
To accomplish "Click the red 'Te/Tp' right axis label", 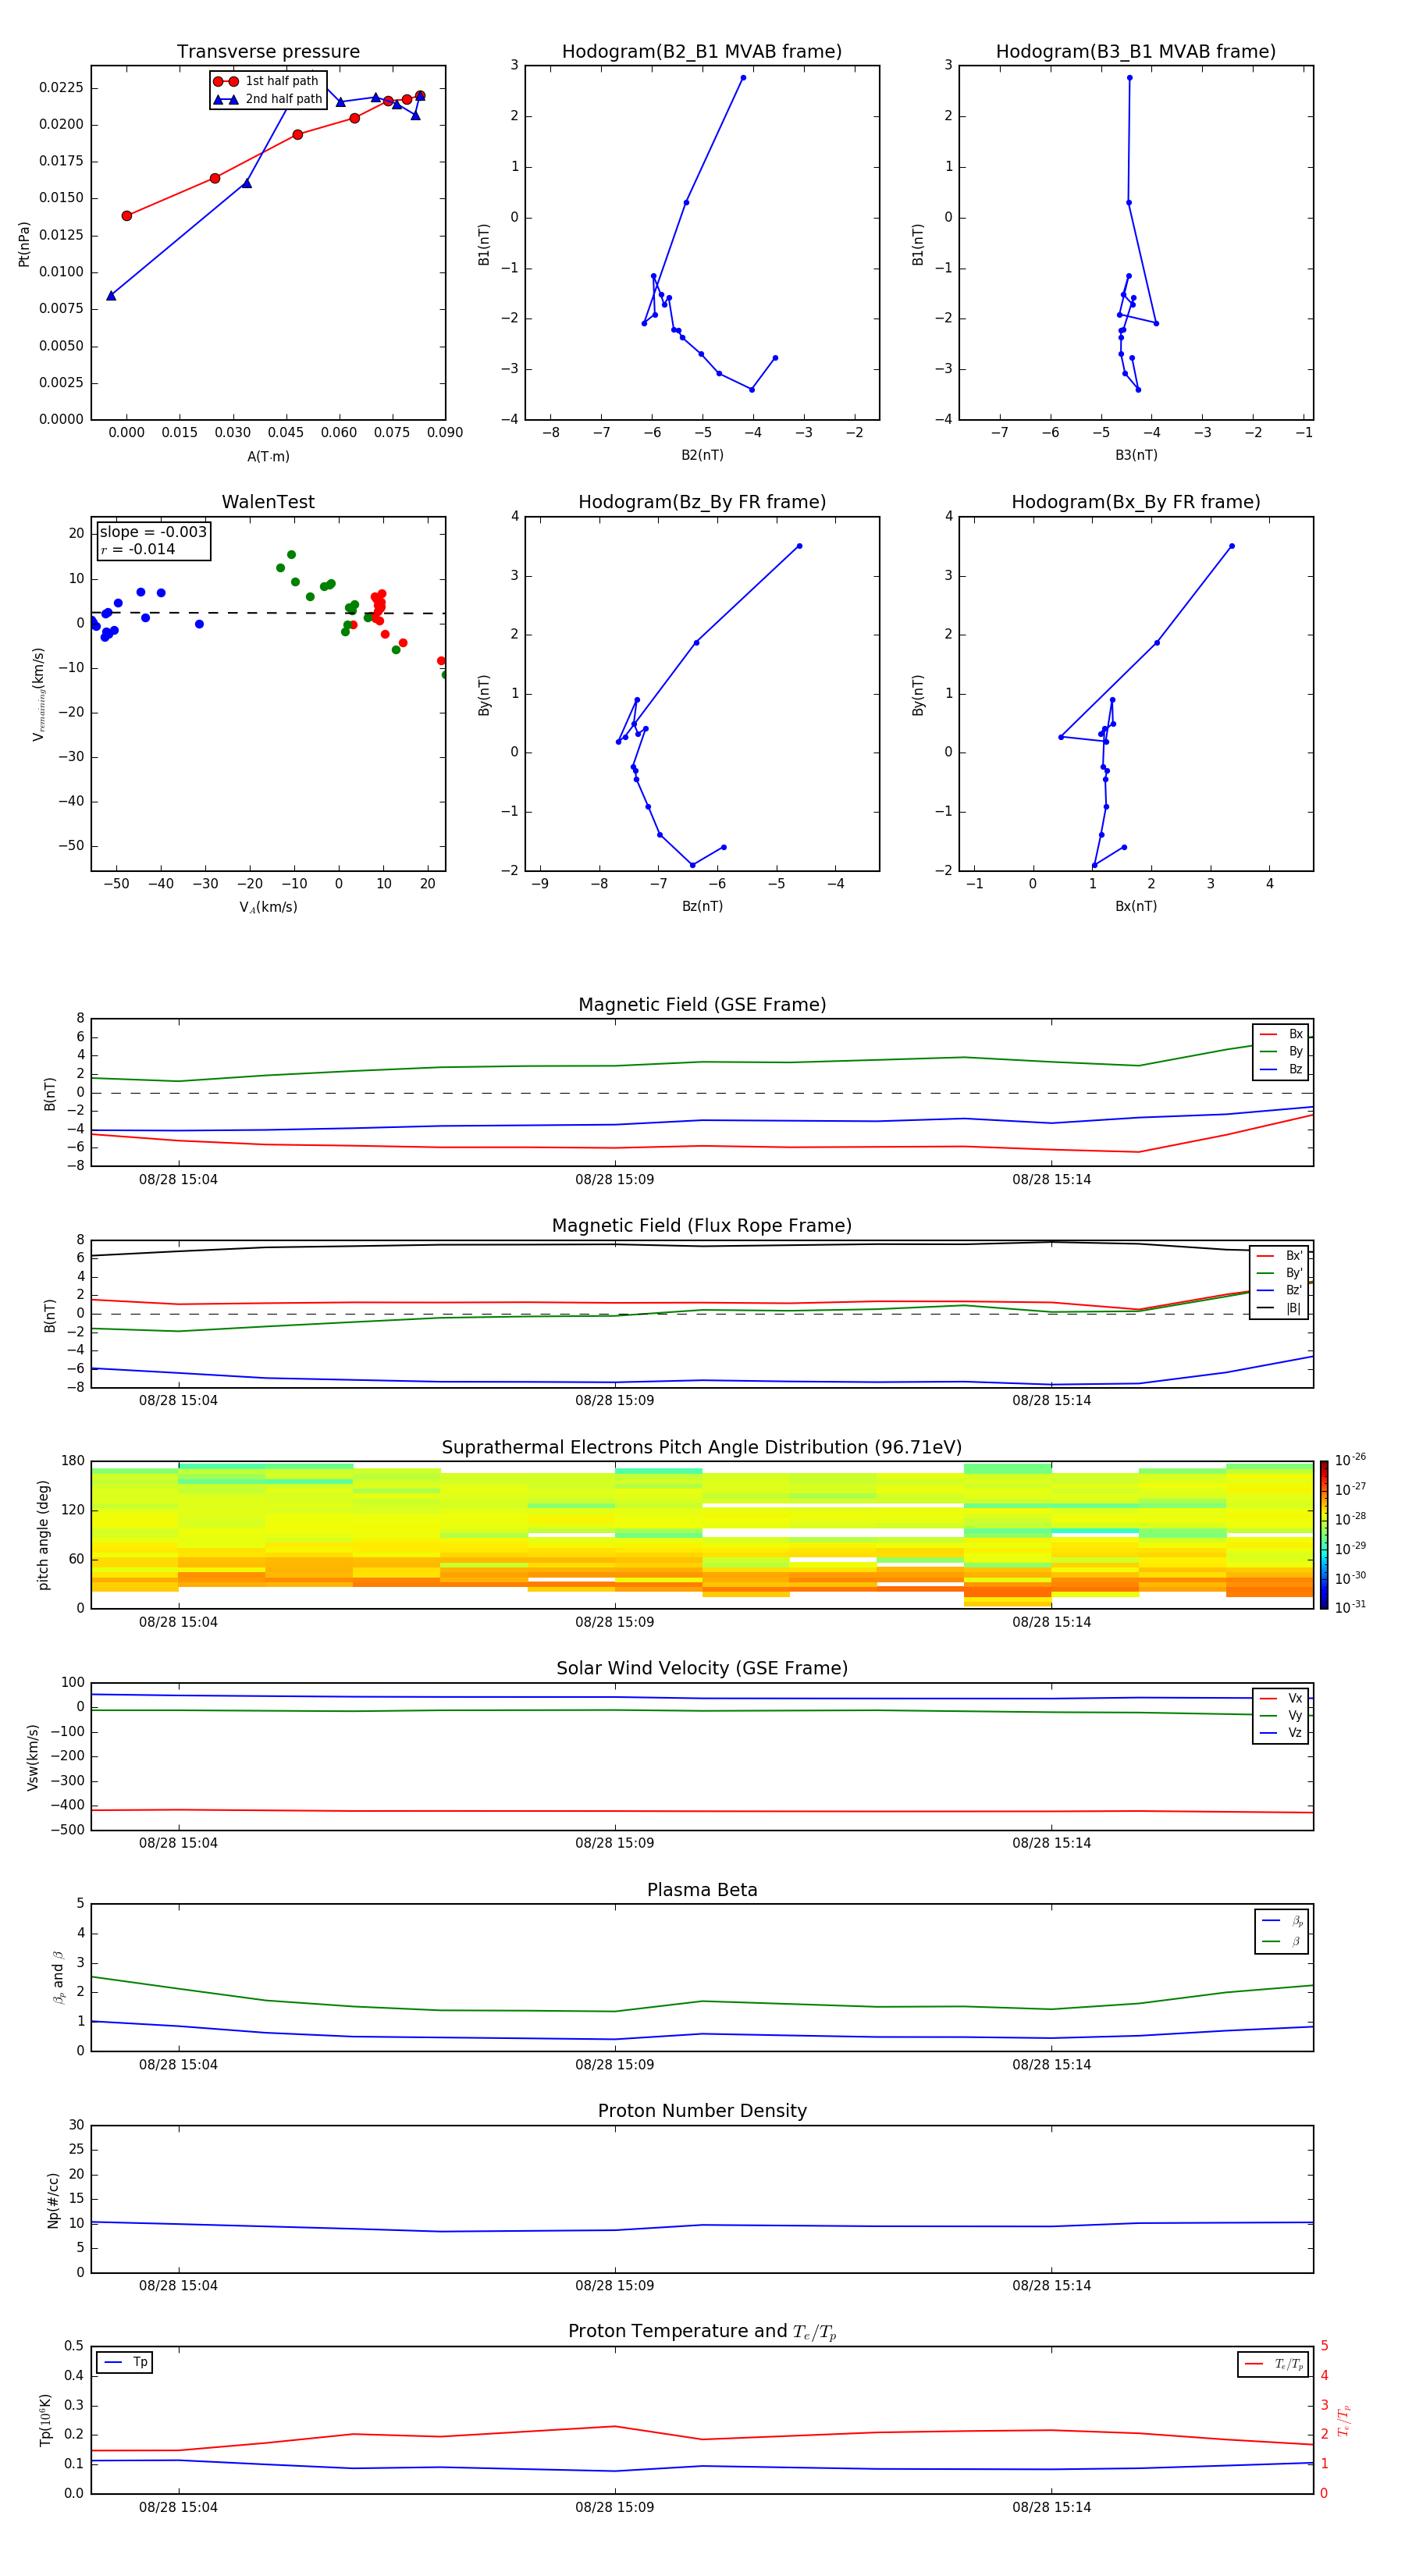I will pyautogui.click(x=1344, y=2420).
